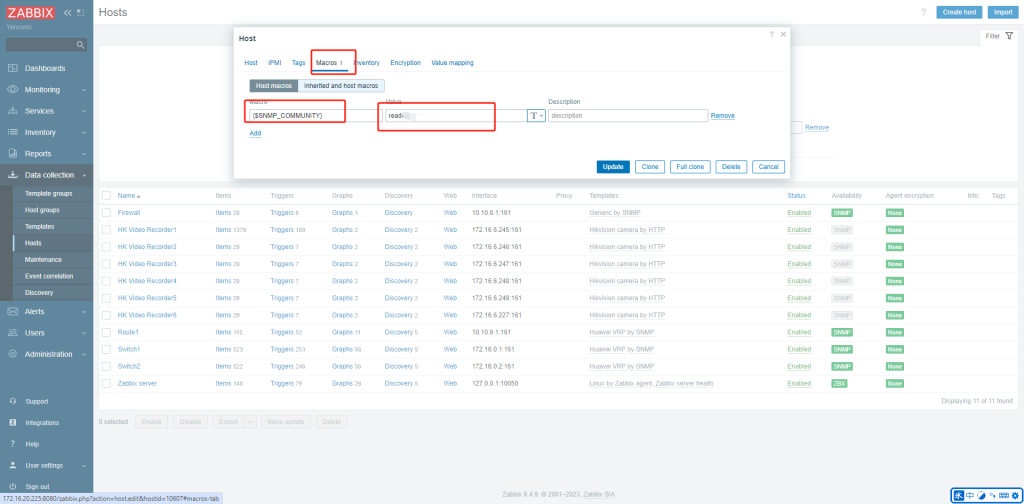This screenshot has height=504, width=1024.
Task: Click the Services icon in sidebar
Action: click(x=12, y=111)
